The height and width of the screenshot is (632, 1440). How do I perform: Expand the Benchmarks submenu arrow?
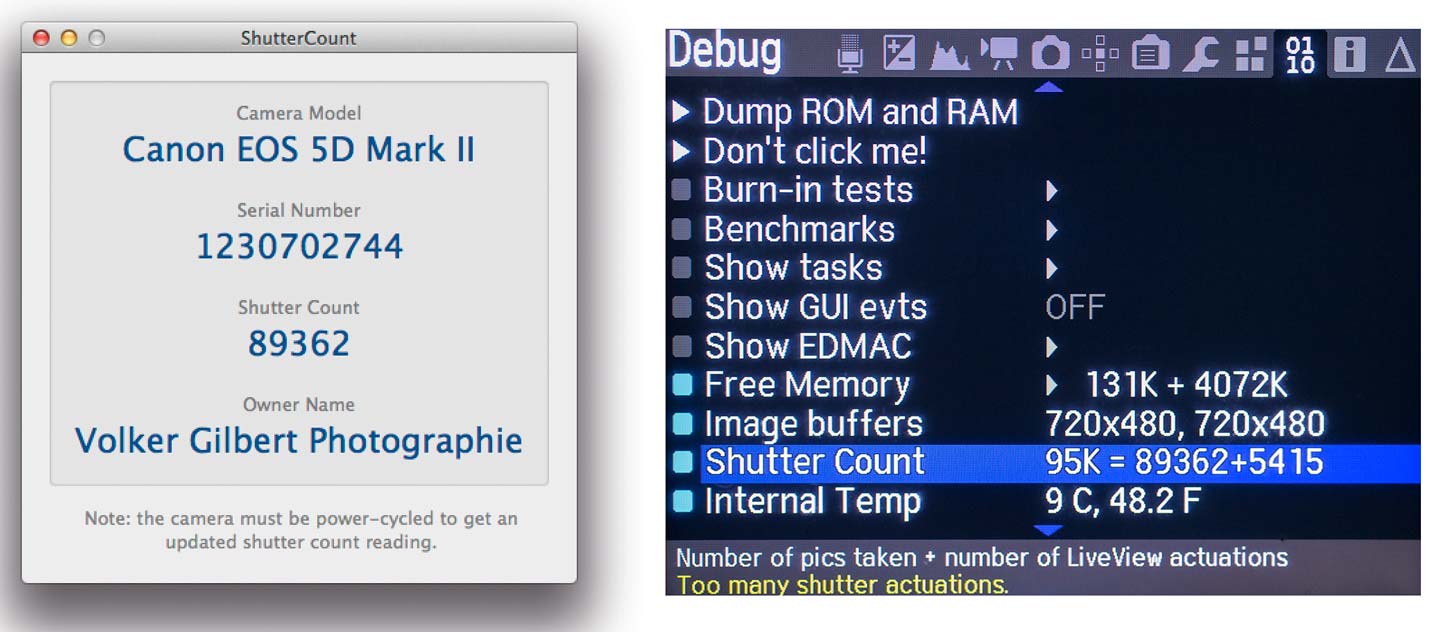click(1052, 230)
